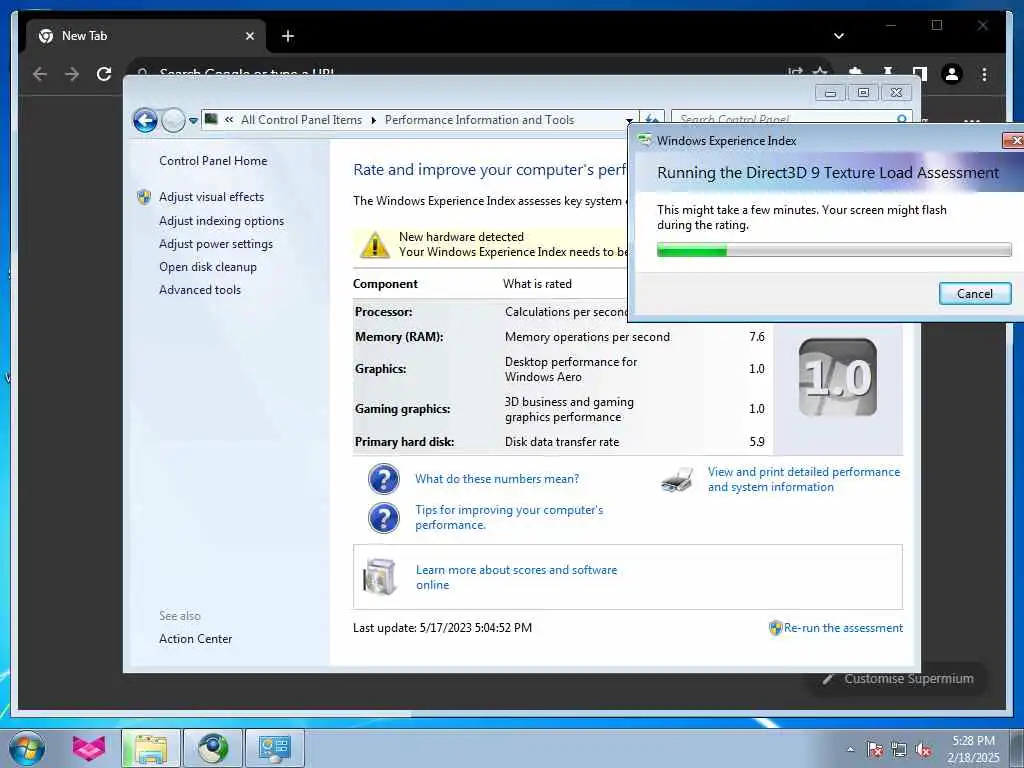
Task: Open the Windows Start button
Action: [x=27, y=749]
